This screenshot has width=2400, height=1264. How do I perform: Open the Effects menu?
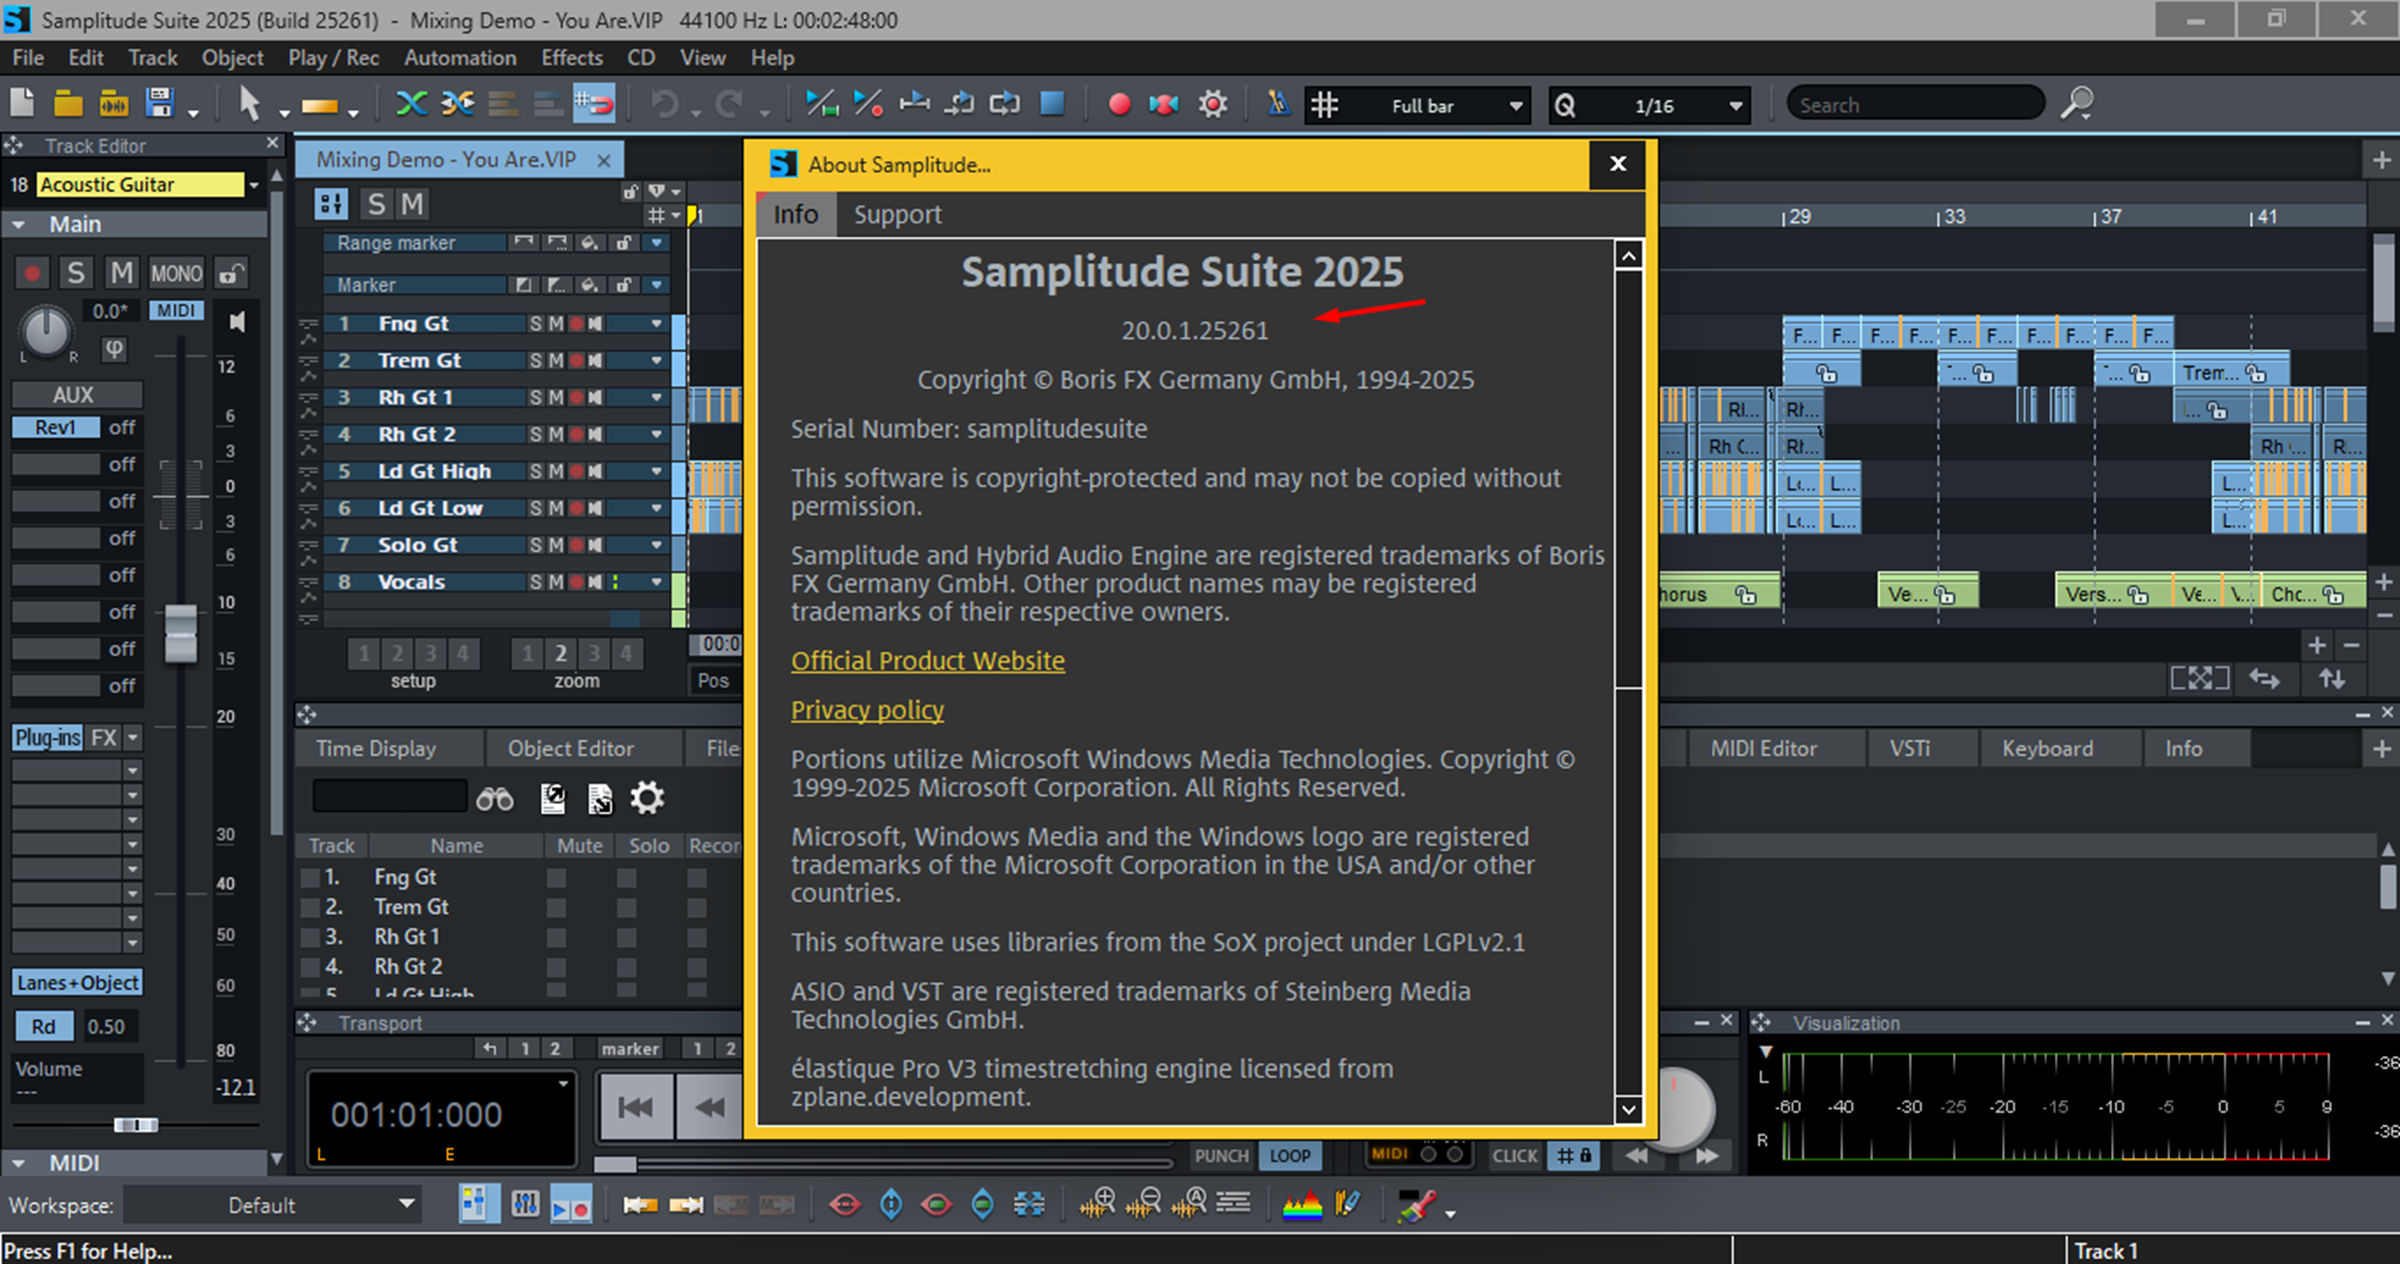[x=572, y=58]
